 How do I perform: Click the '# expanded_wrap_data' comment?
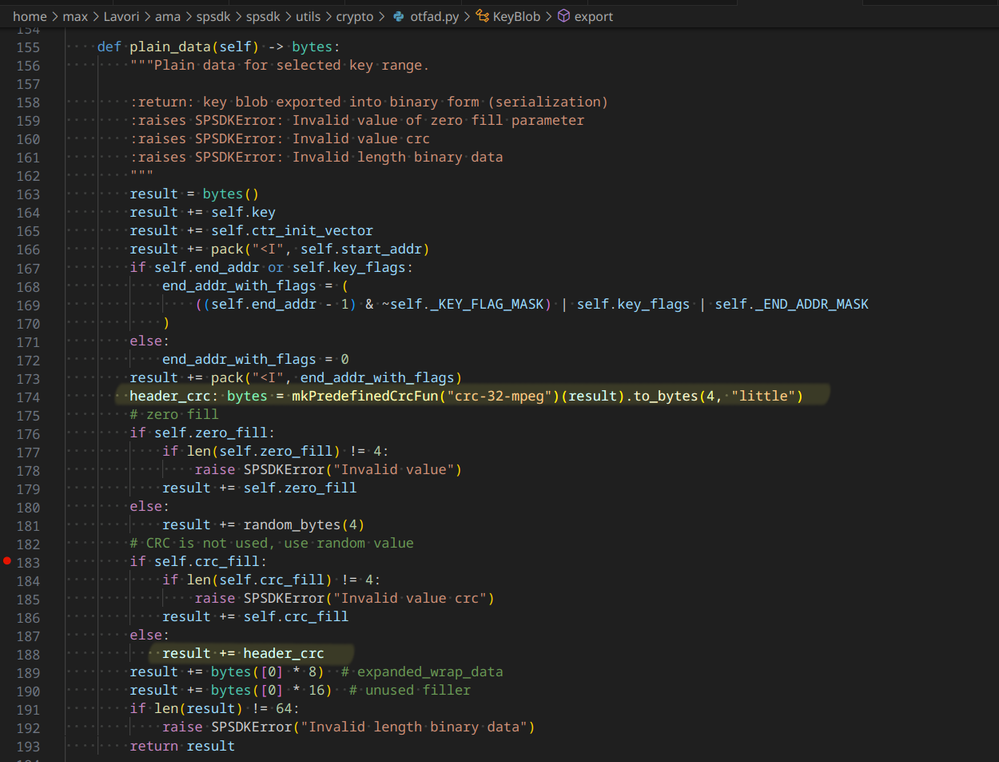click(x=422, y=672)
